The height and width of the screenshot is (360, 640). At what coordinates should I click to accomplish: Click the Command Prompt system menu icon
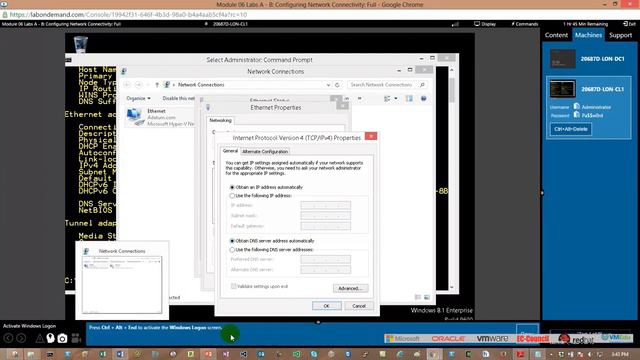(x=68, y=60)
